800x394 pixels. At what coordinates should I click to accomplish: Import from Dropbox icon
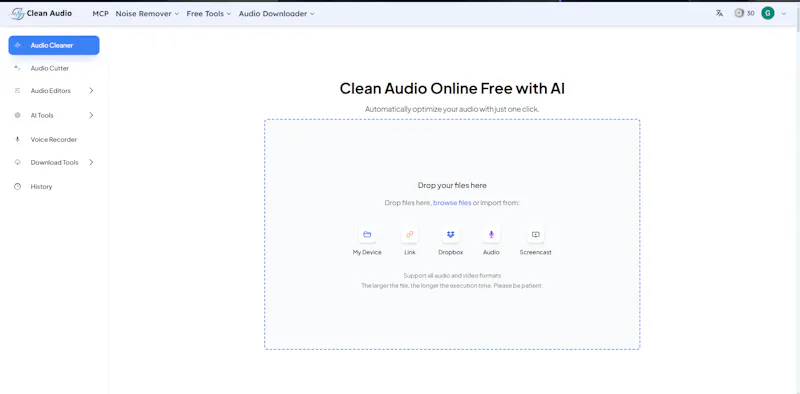[450, 235]
